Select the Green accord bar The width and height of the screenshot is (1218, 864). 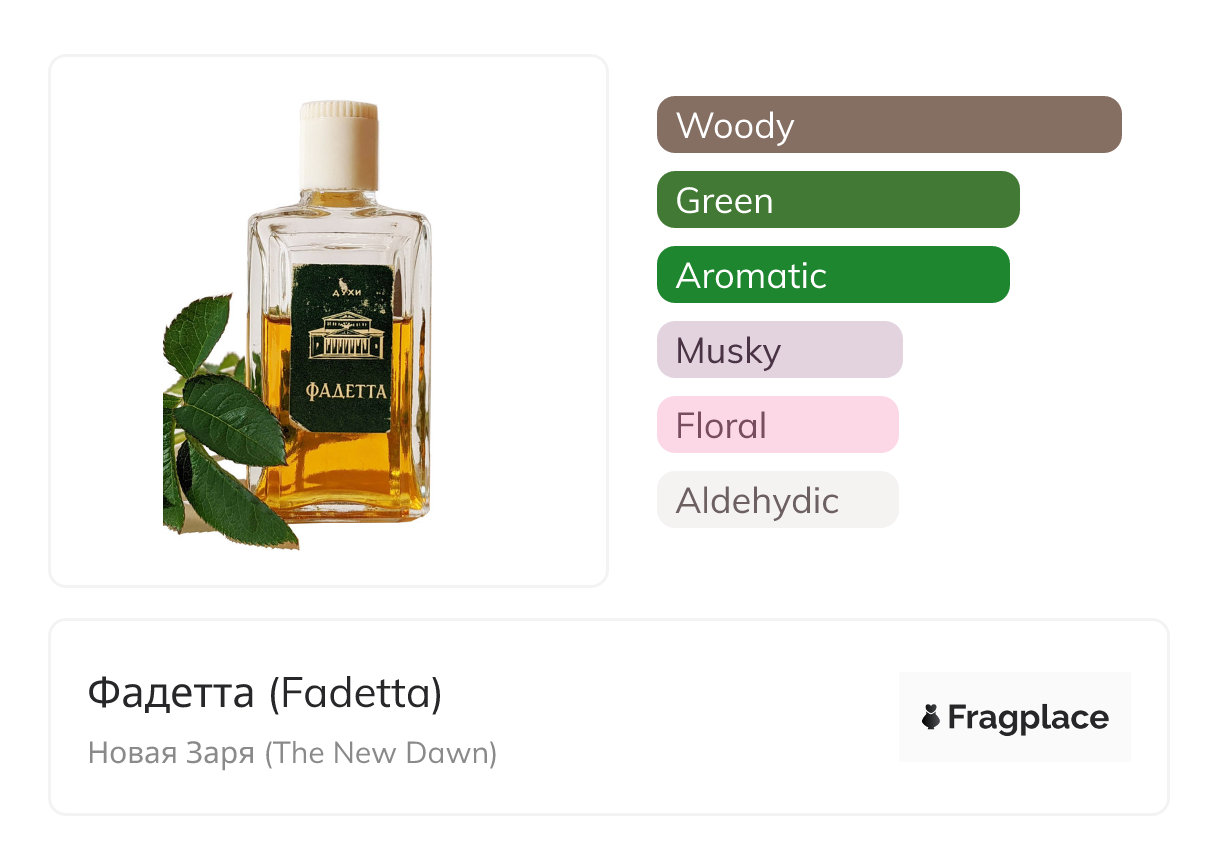click(x=837, y=200)
